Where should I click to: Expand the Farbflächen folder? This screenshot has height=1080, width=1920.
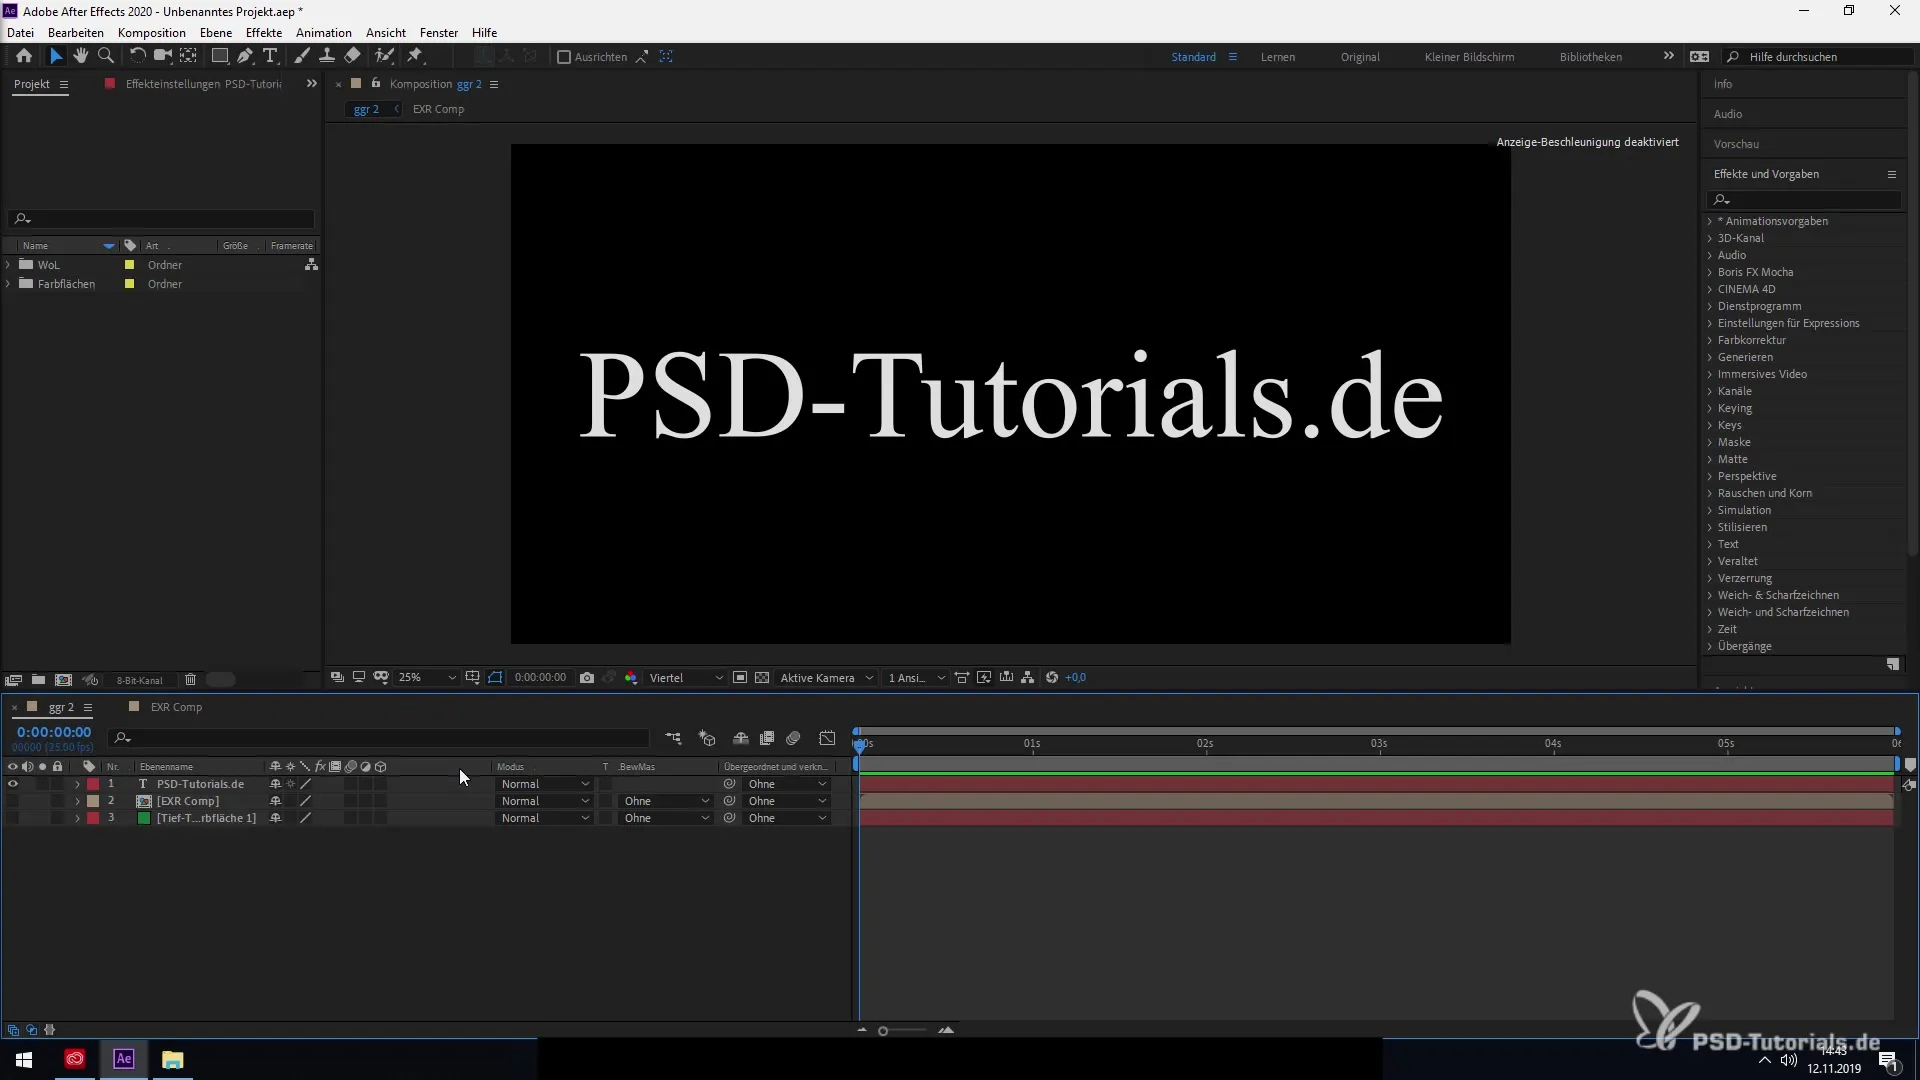(x=9, y=284)
